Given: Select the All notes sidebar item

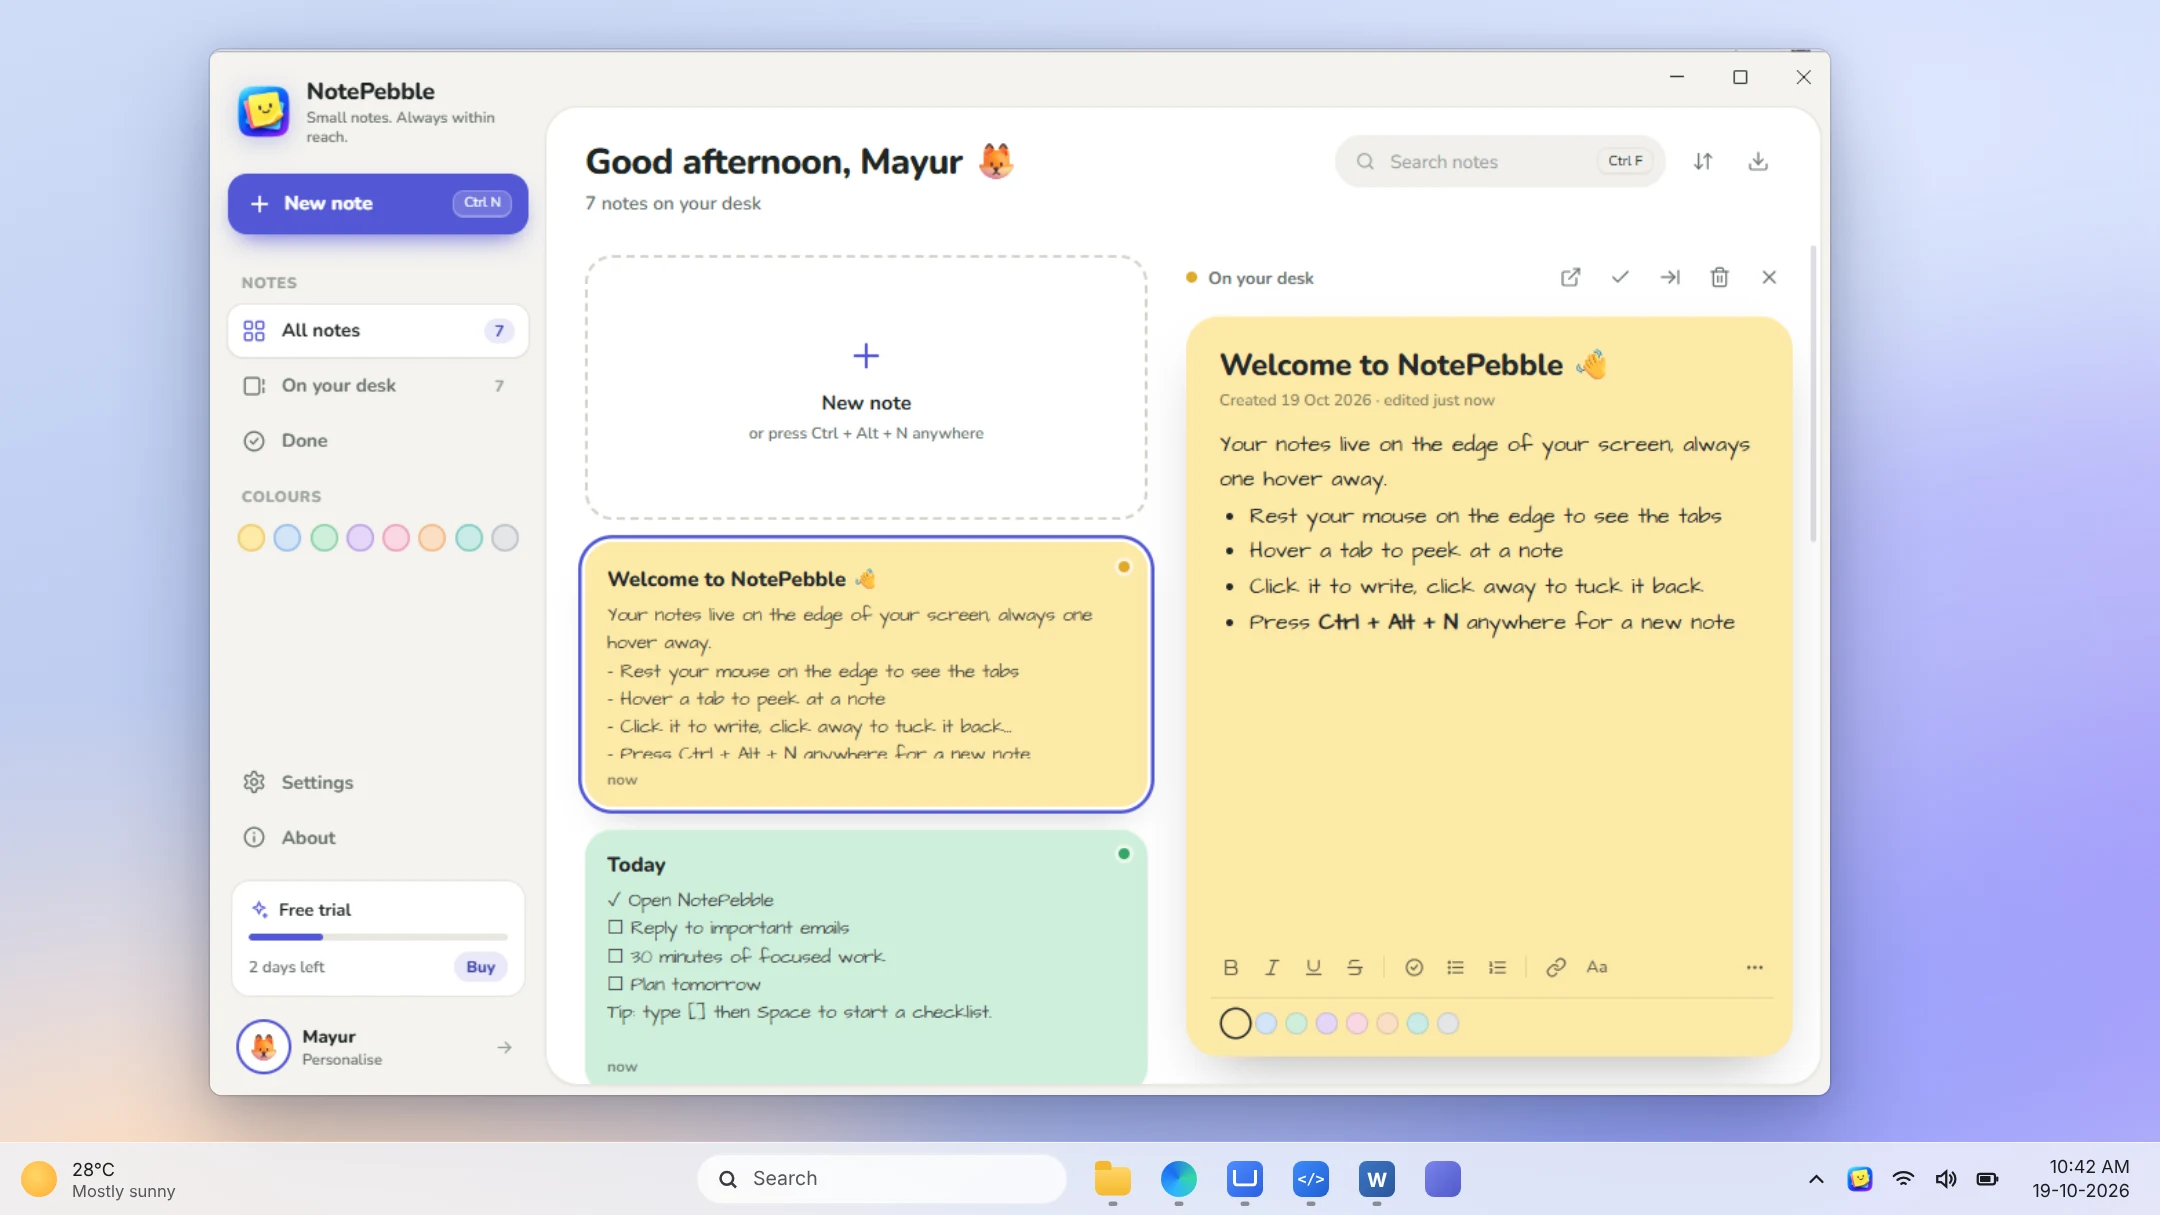Looking at the screenshot, I should [378, 330].
